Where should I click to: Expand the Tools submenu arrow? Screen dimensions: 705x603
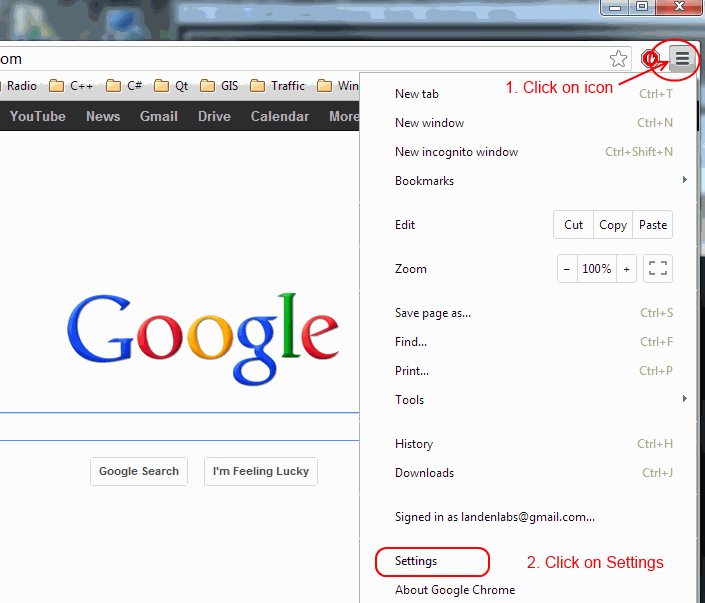click(x=684, y=399)
